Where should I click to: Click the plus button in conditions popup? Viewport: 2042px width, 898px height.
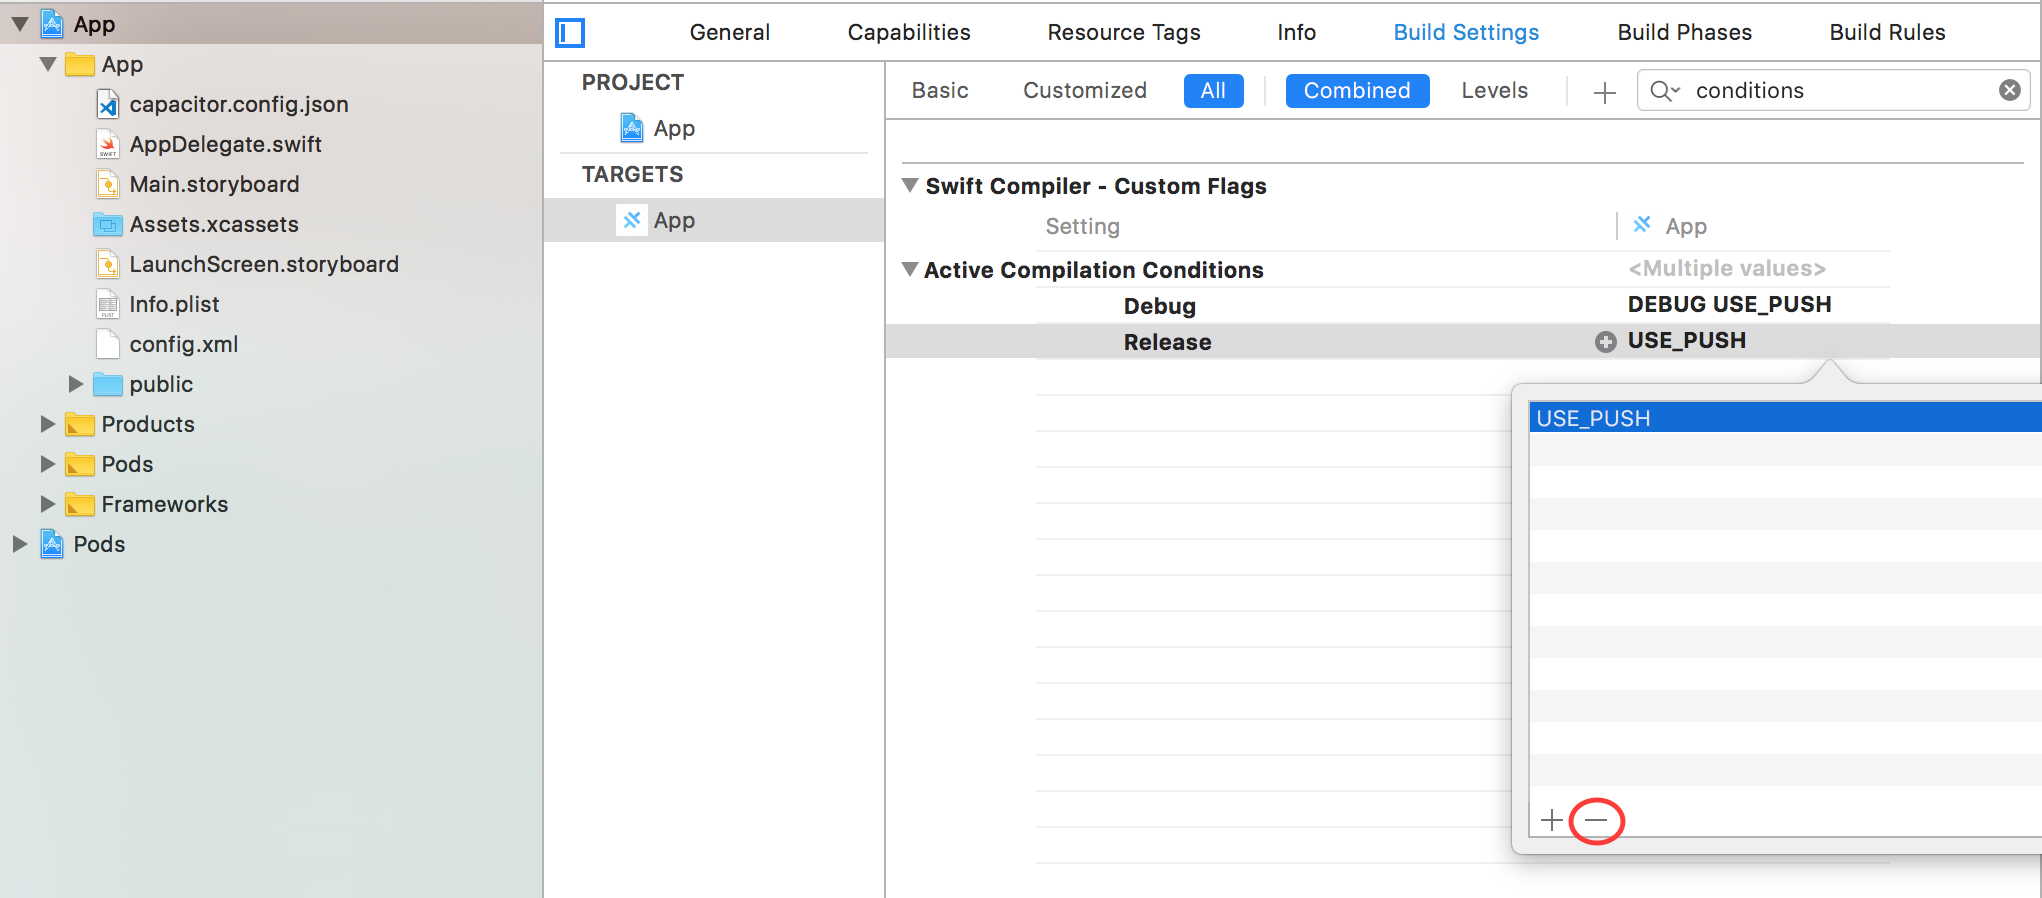pos(1551,821)
